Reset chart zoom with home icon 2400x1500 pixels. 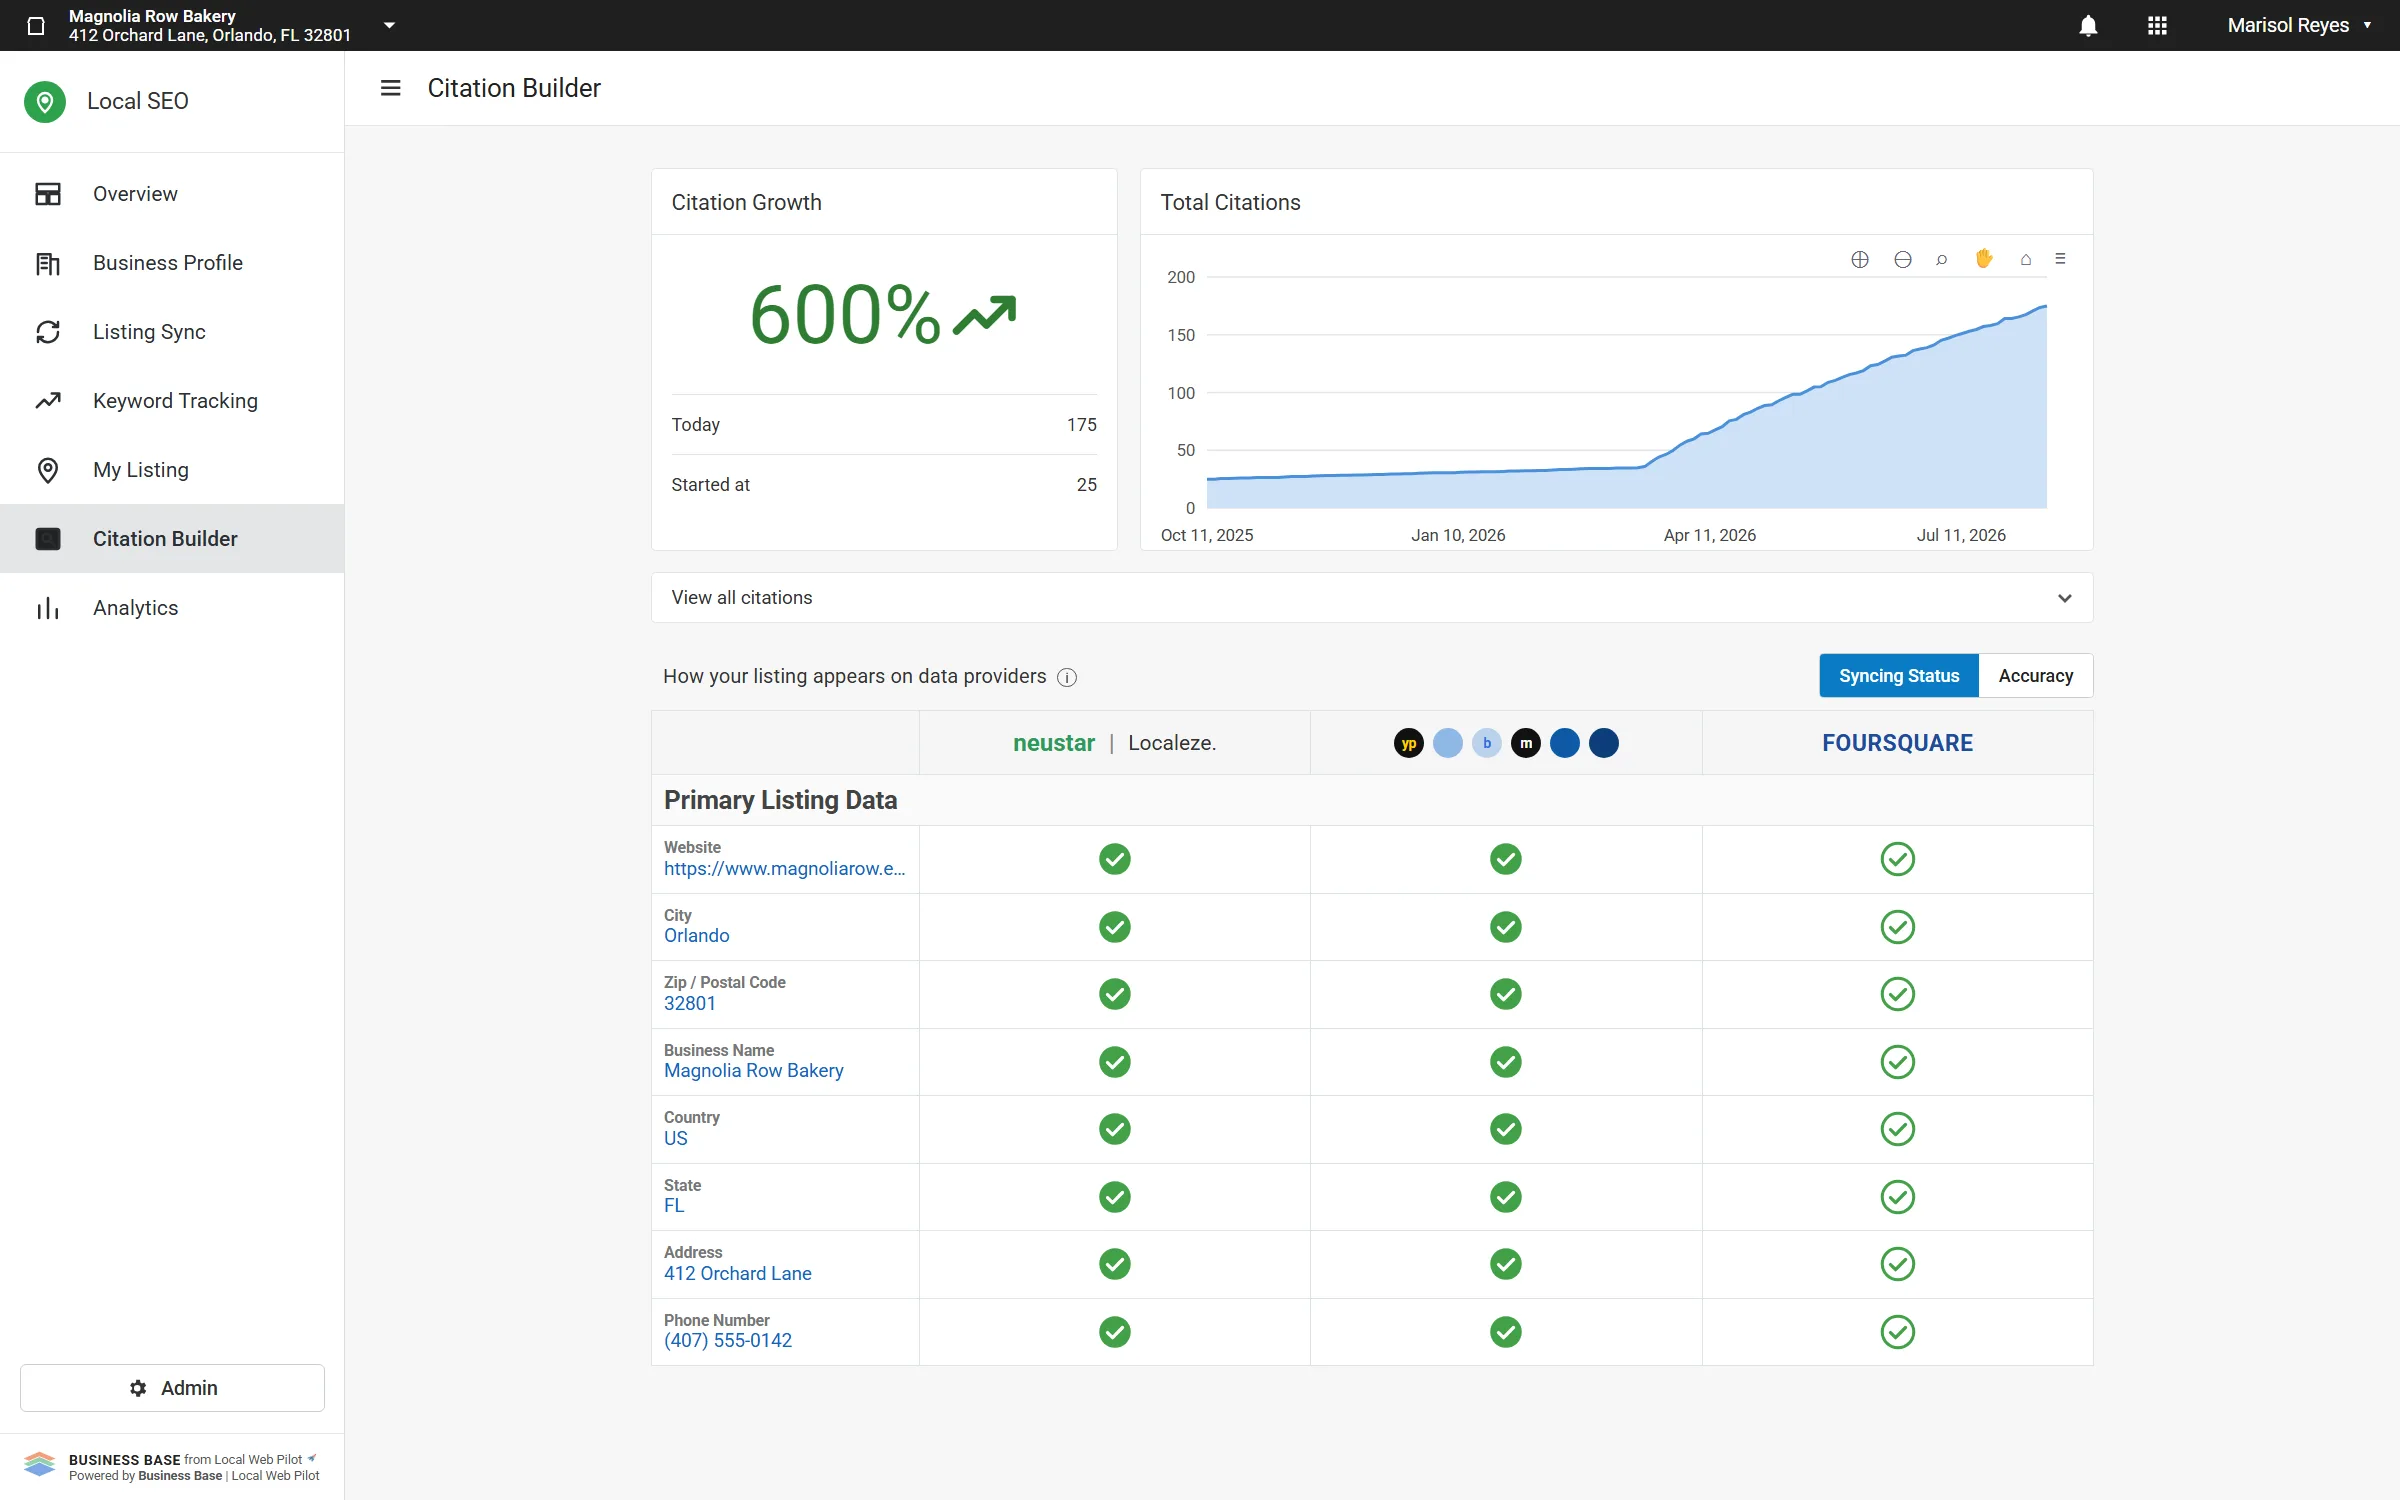(x=2026, y=259)
